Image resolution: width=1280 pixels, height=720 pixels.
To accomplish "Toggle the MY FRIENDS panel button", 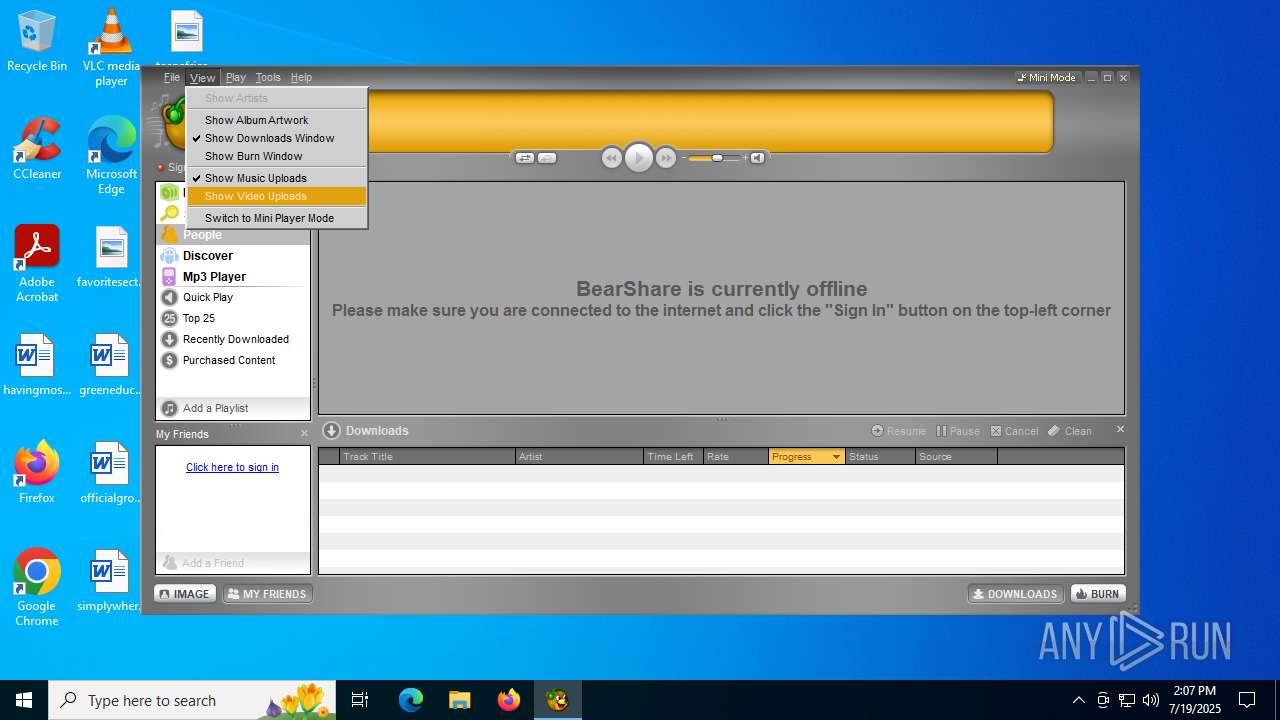I will tap(267, 594).
